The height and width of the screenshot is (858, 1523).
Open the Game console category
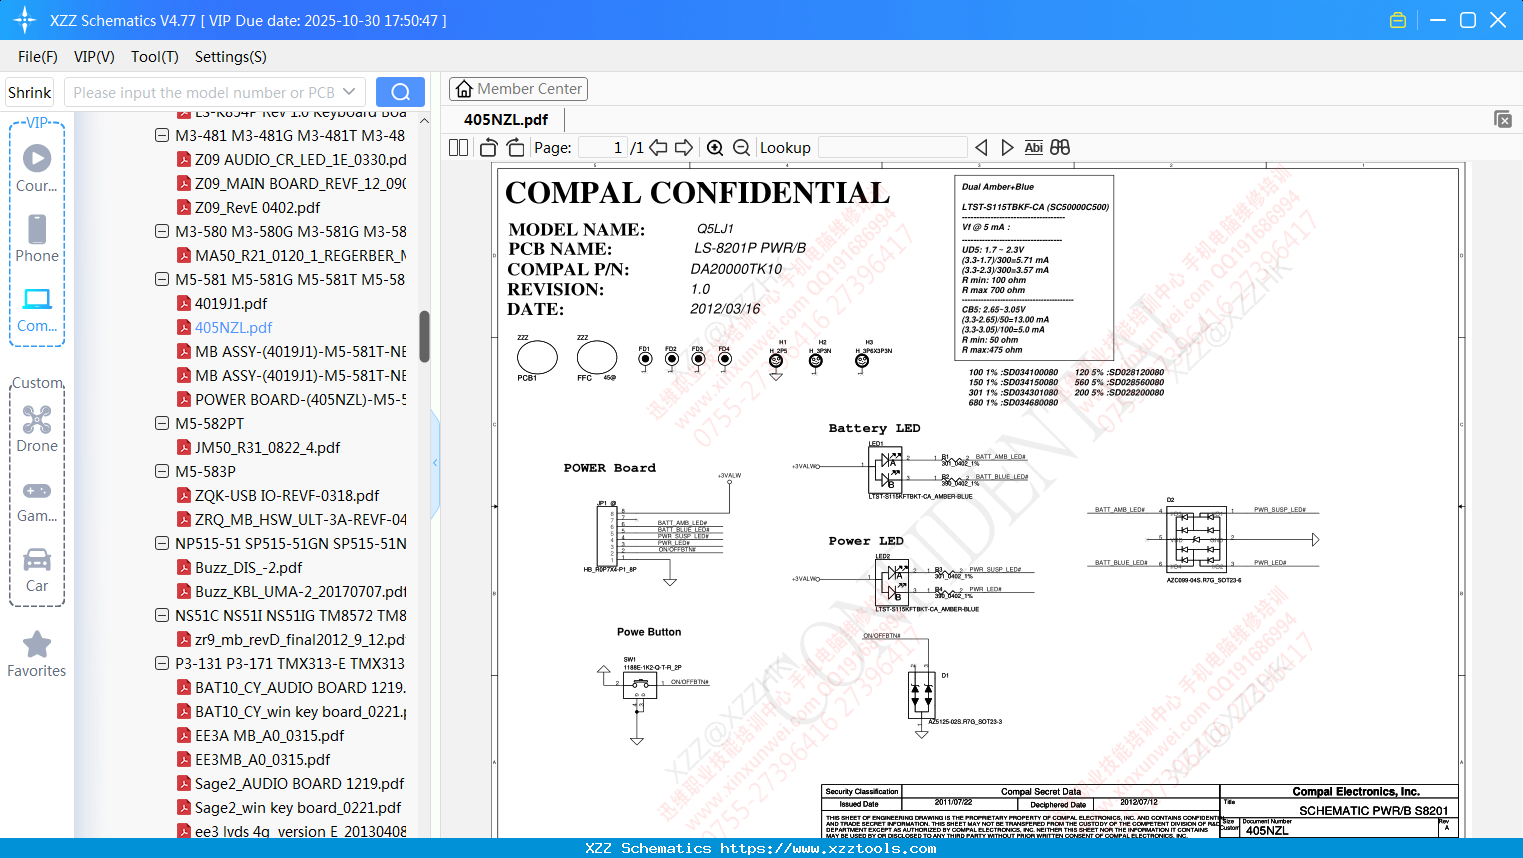(37, 502)
